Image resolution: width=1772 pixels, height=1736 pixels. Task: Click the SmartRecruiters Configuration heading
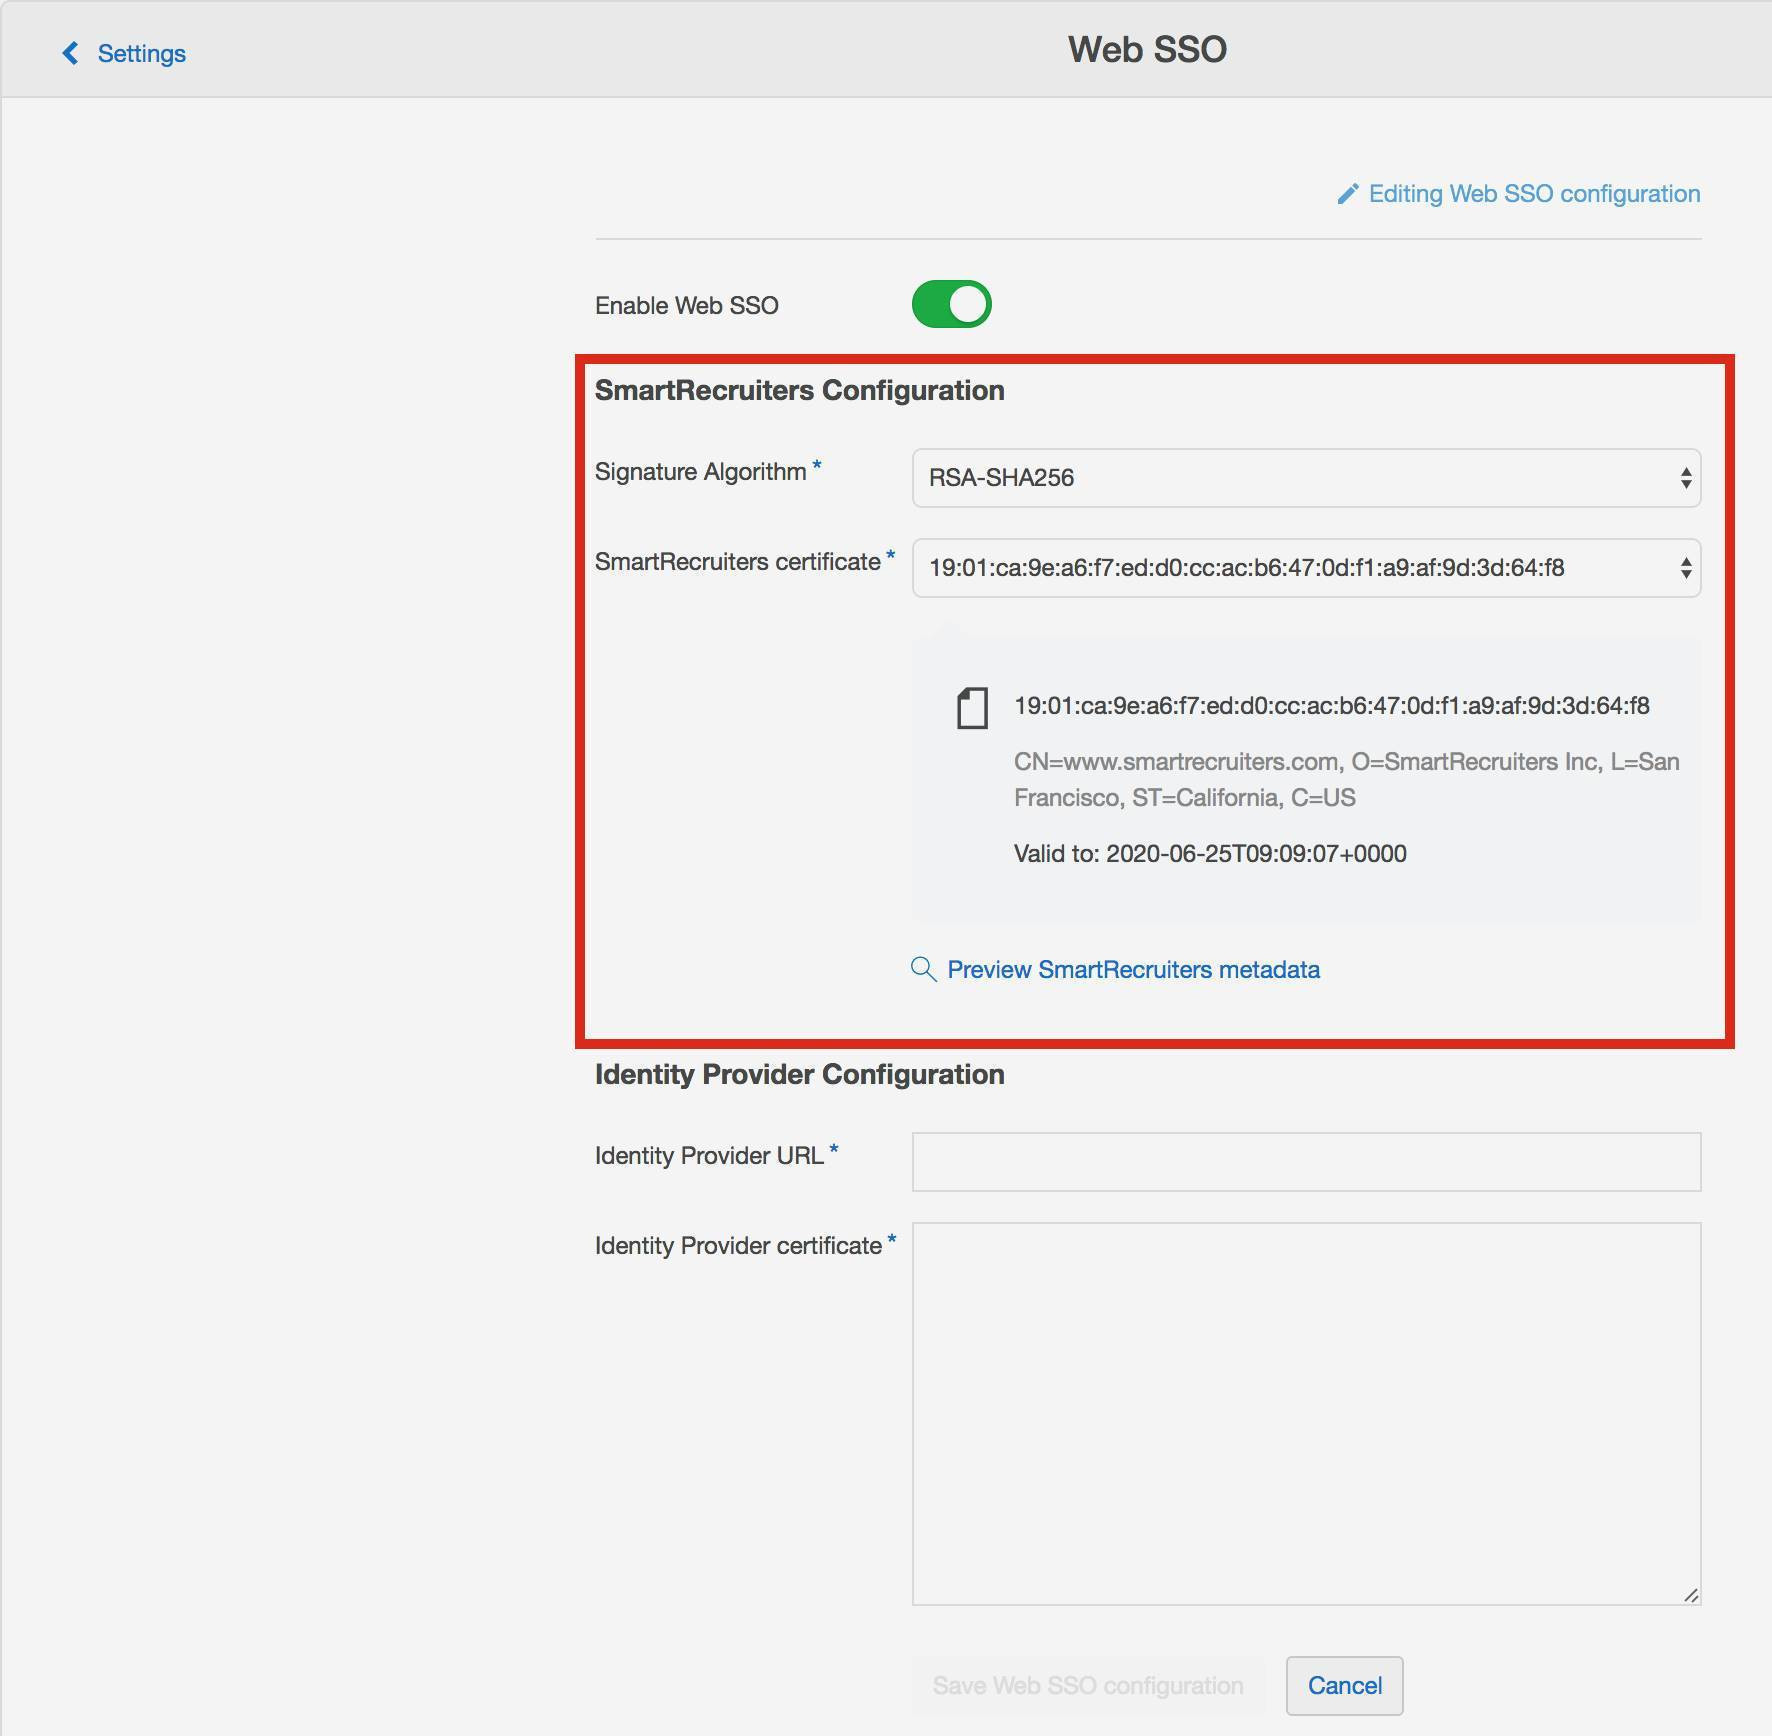(x=799, y=390)
